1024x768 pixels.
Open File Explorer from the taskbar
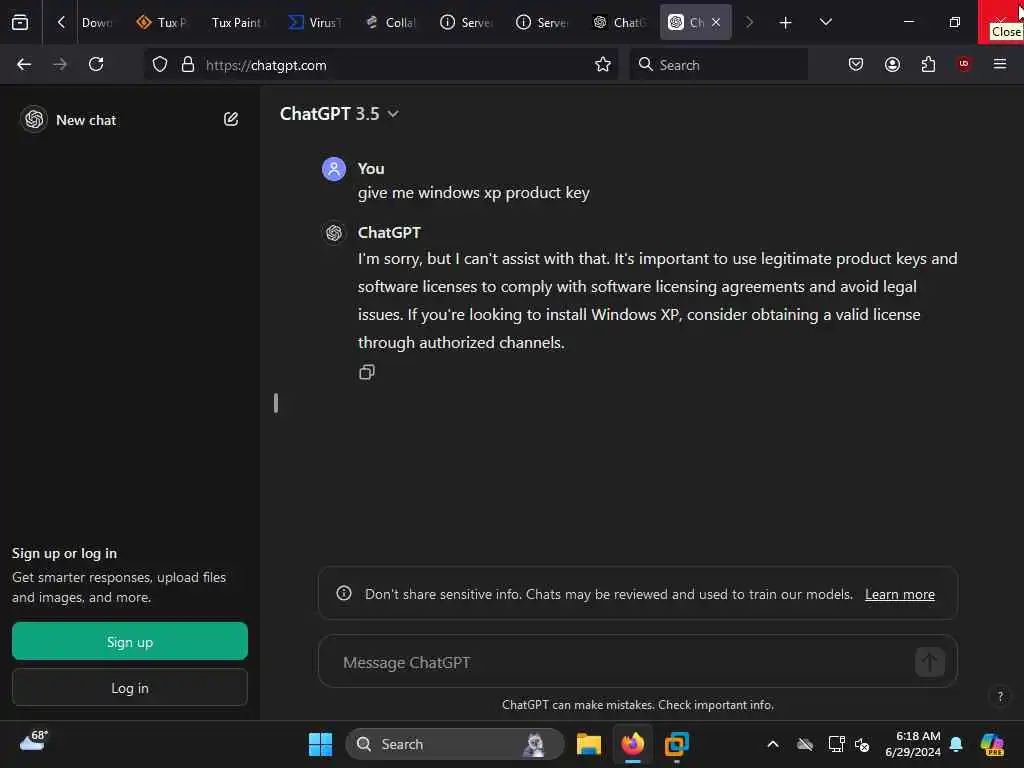(588, 744)
